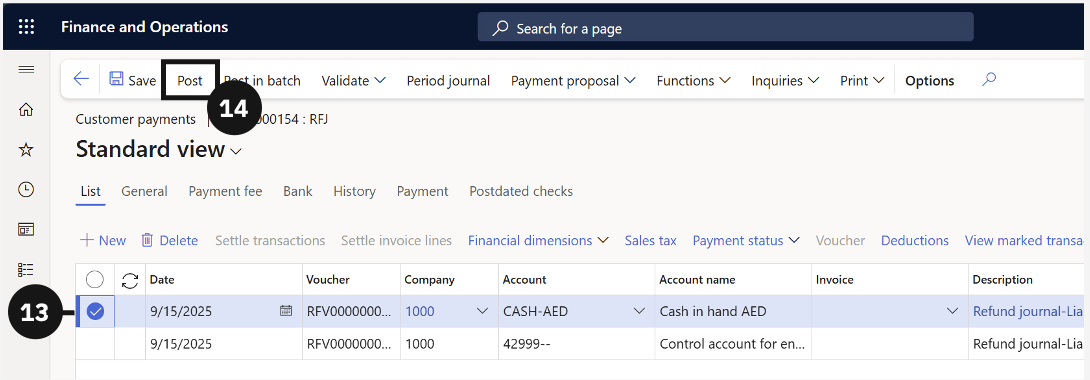Switch to the General tab
This screenshot has width=1090, height=380.
(x=145, y=191)
